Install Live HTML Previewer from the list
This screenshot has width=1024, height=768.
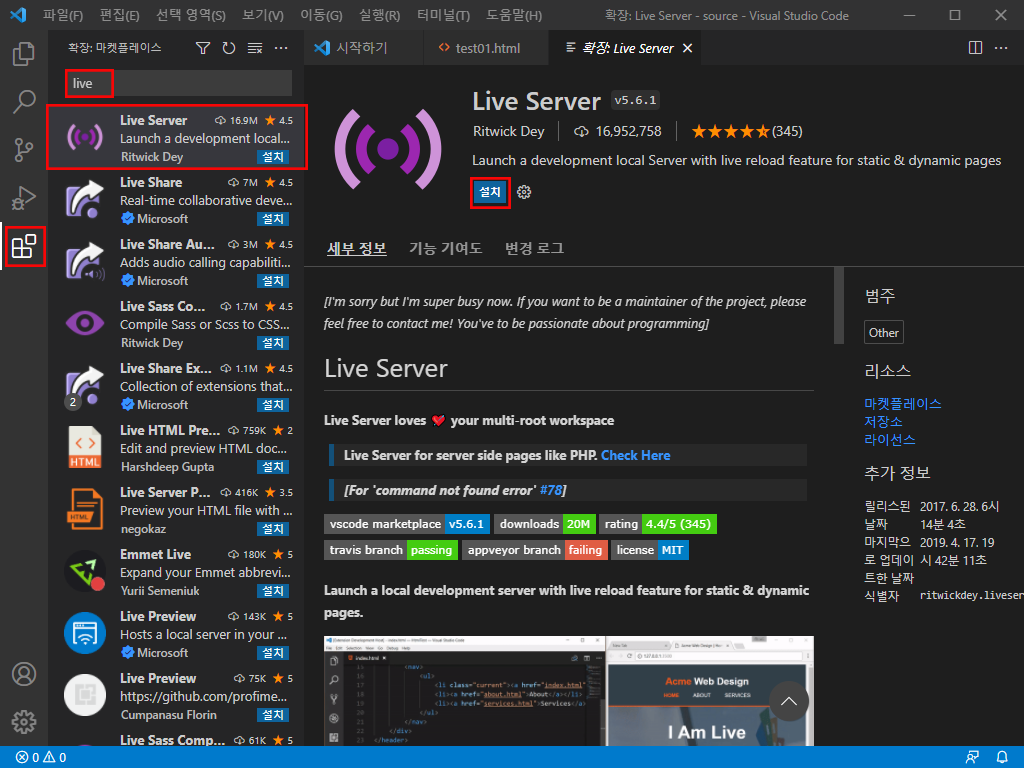[x=273, y=467]
